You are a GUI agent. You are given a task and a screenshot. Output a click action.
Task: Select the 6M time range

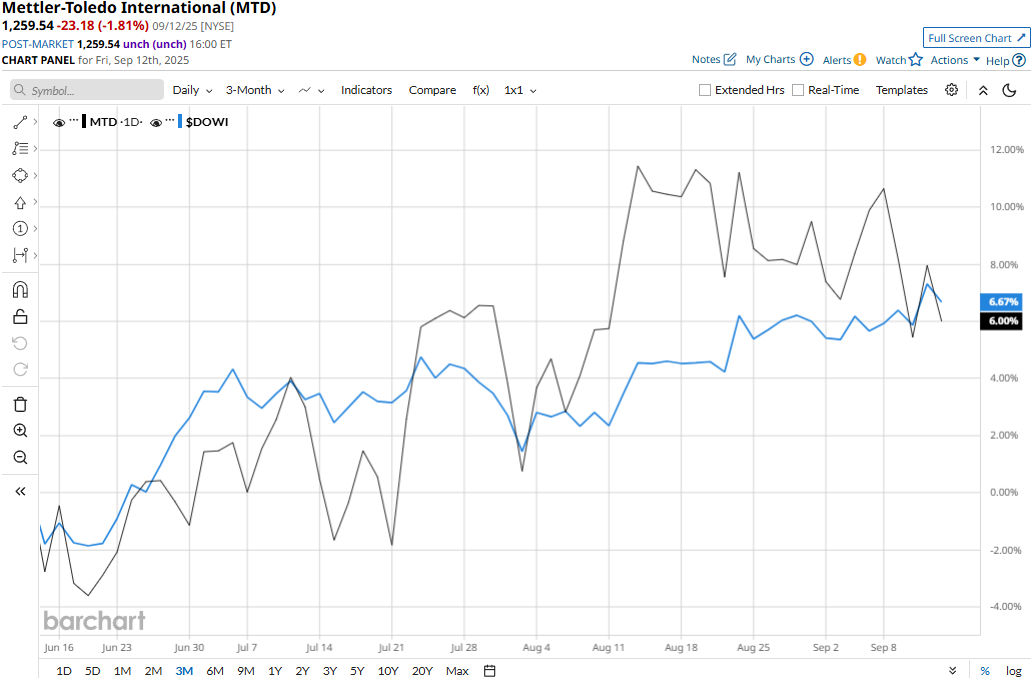(215, 671)
